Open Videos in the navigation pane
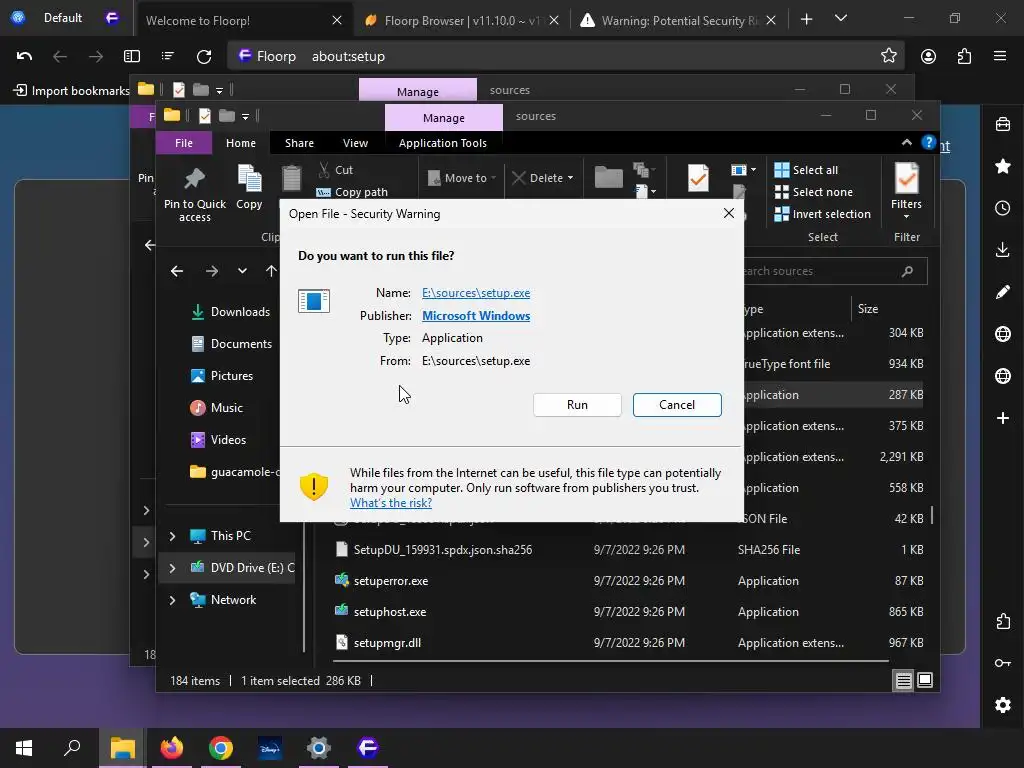Image resolution: width=1024 pixels, height=768 pixels. [218, 440]
